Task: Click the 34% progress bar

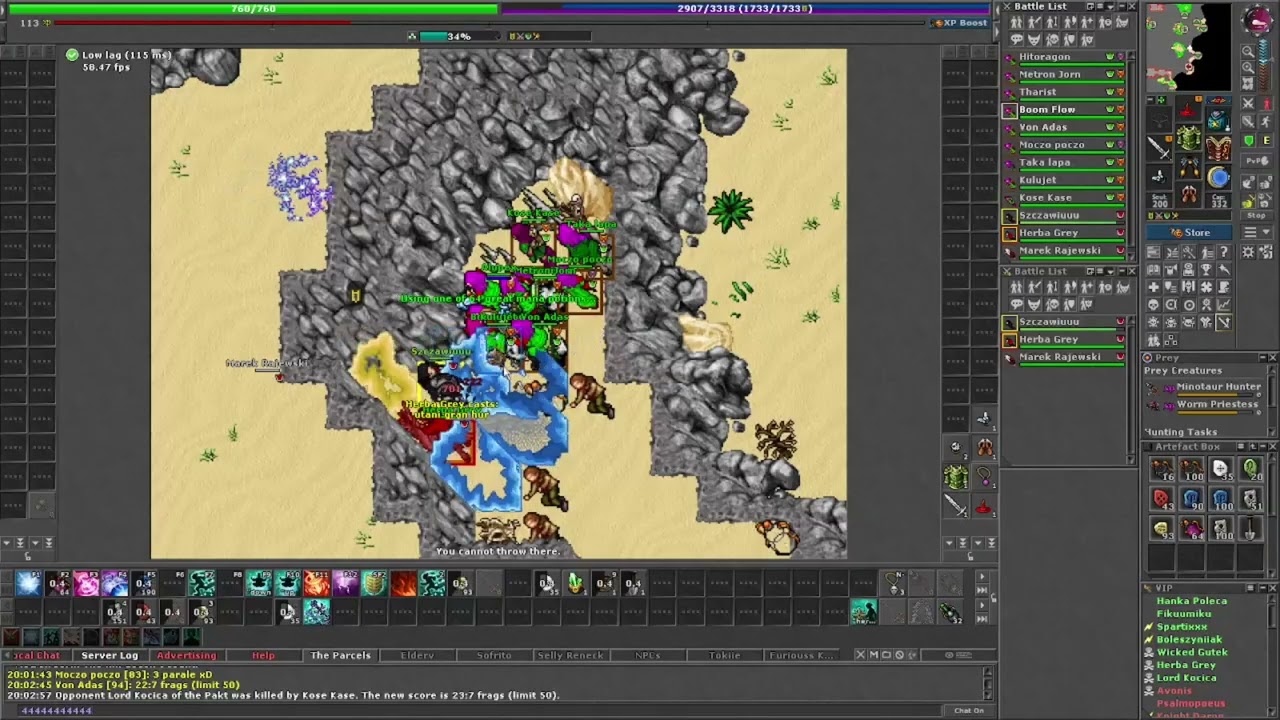Action: (x=459, y=37)
